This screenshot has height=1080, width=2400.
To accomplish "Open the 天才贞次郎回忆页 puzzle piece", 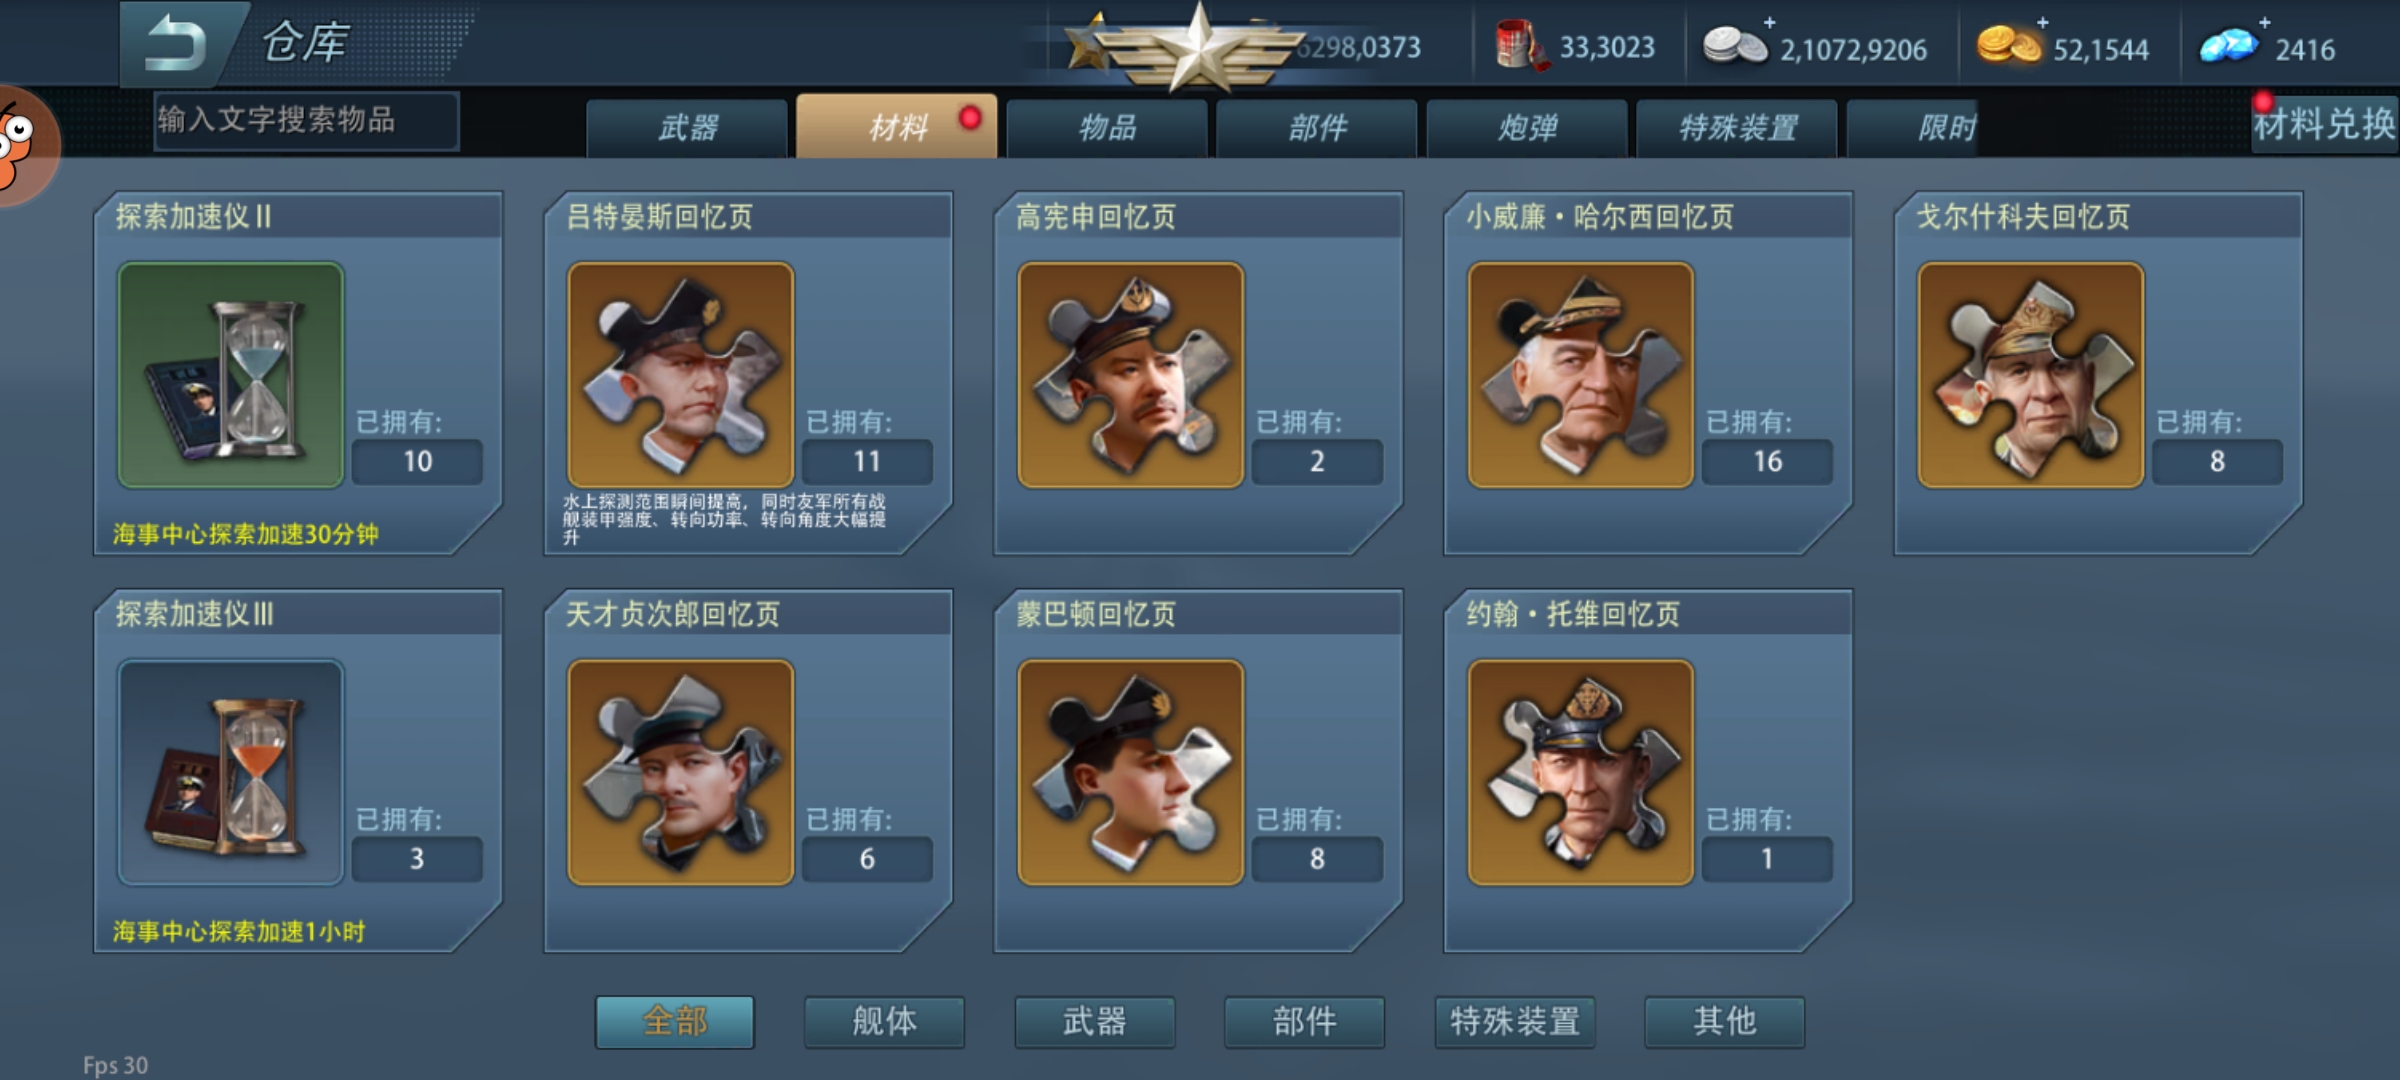I will point(681,772).
